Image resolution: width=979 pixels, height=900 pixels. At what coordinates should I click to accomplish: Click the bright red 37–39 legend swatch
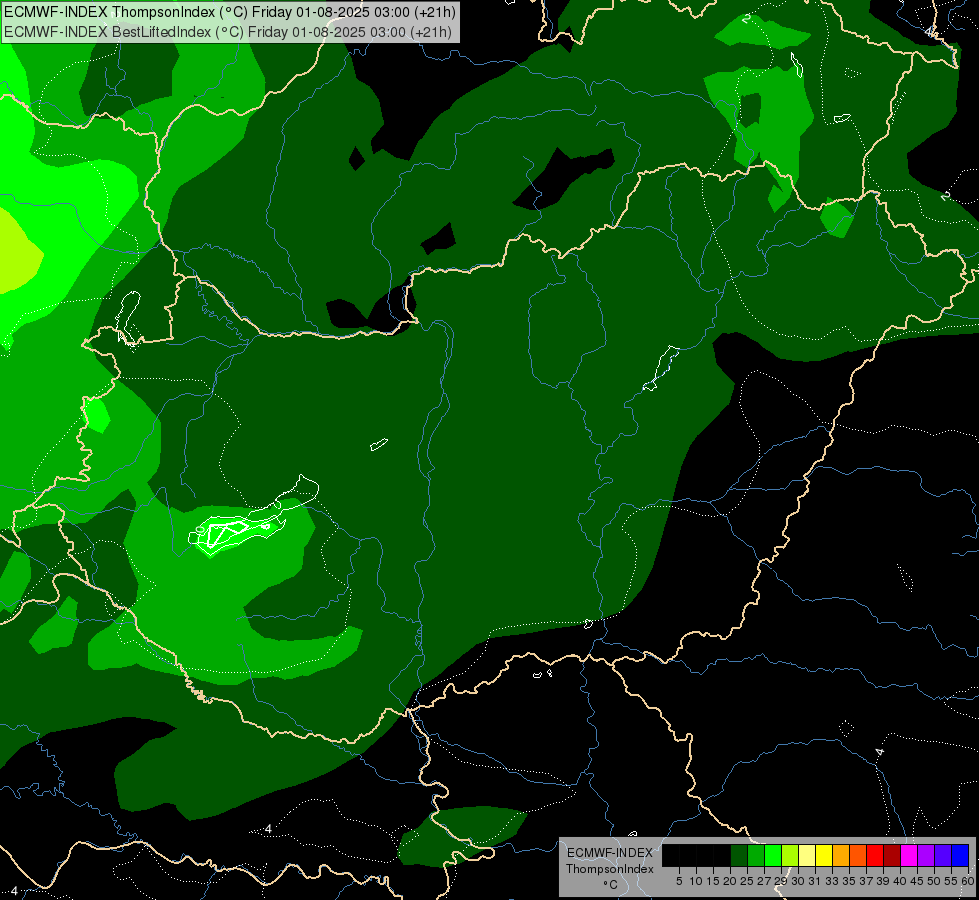point(875,855)
